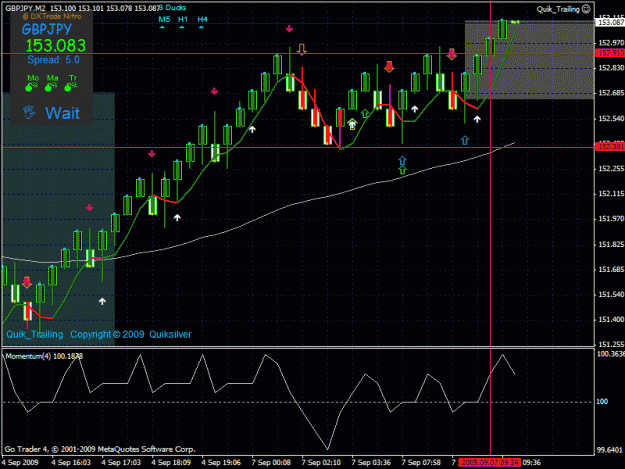
Task: Click the green dot under Mo
Action: pos(29,88)
